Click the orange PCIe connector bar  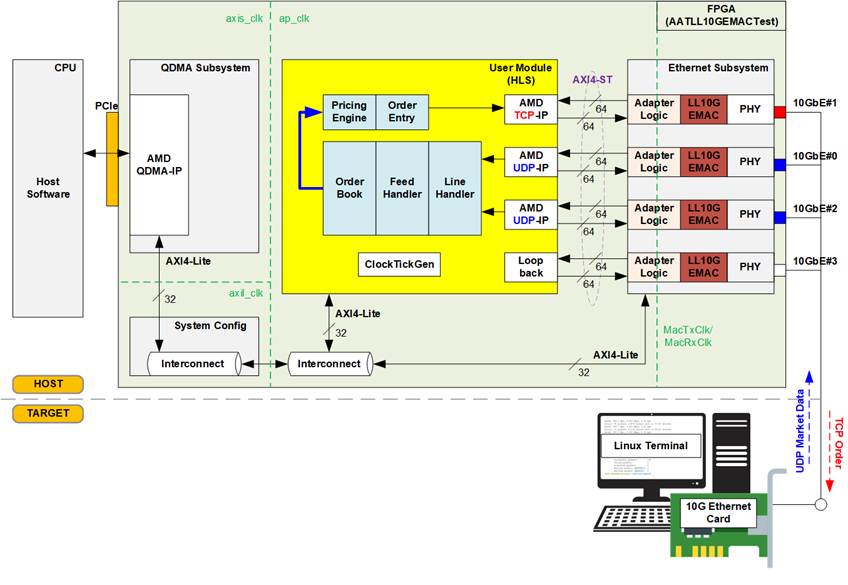pyautogui.click(x=112, y=159)
